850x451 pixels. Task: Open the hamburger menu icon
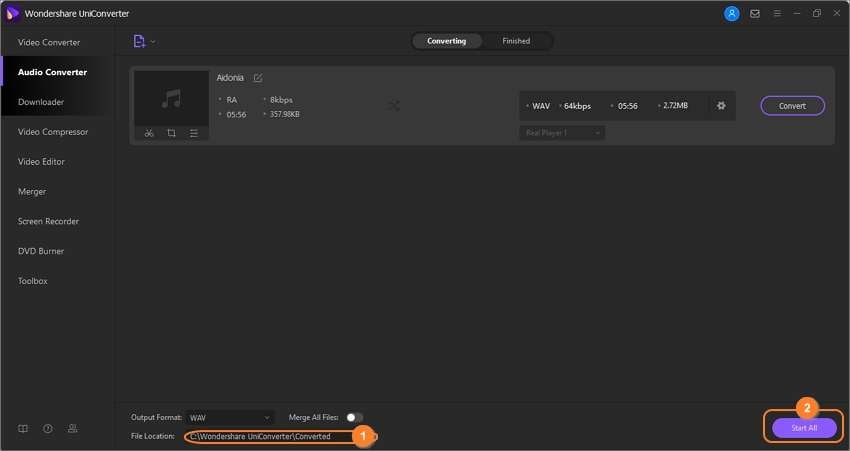[777, 14]
